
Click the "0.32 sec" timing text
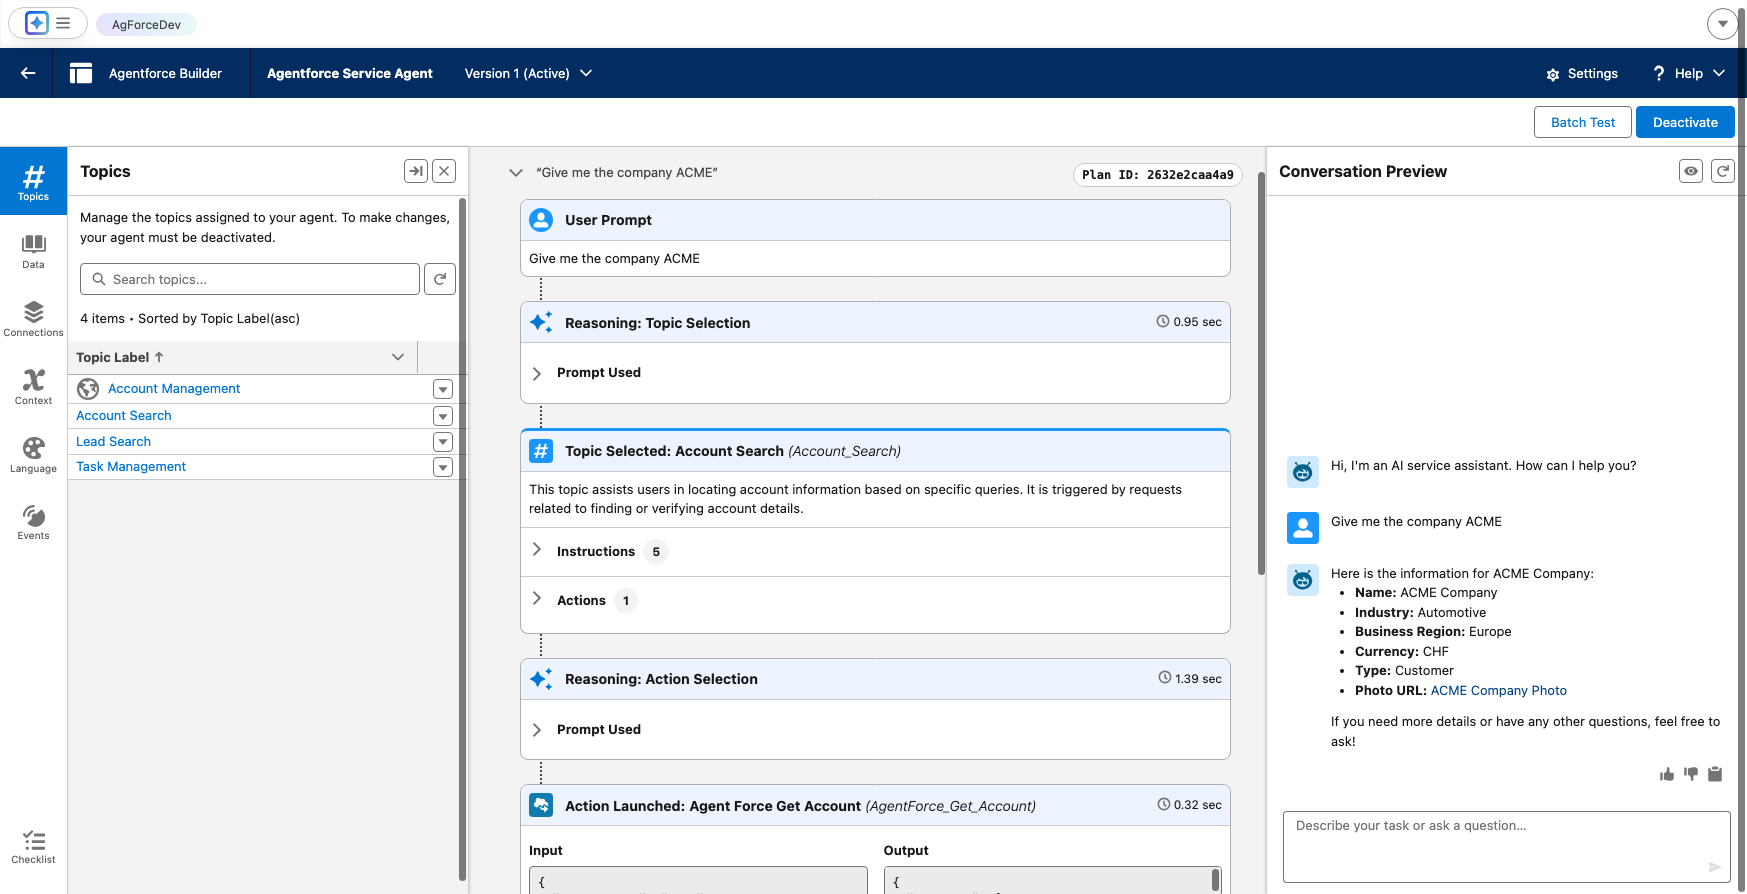[1197, 805]
